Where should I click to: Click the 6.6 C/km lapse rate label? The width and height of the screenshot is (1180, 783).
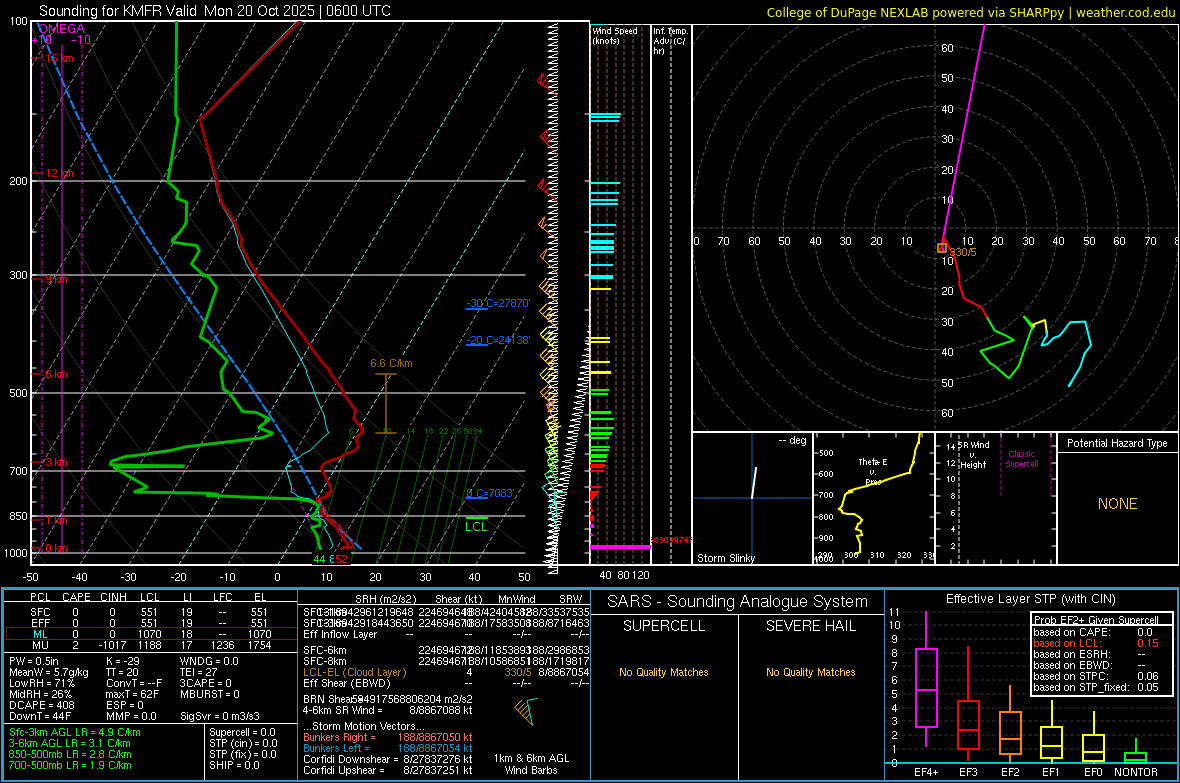click(391, 363)
